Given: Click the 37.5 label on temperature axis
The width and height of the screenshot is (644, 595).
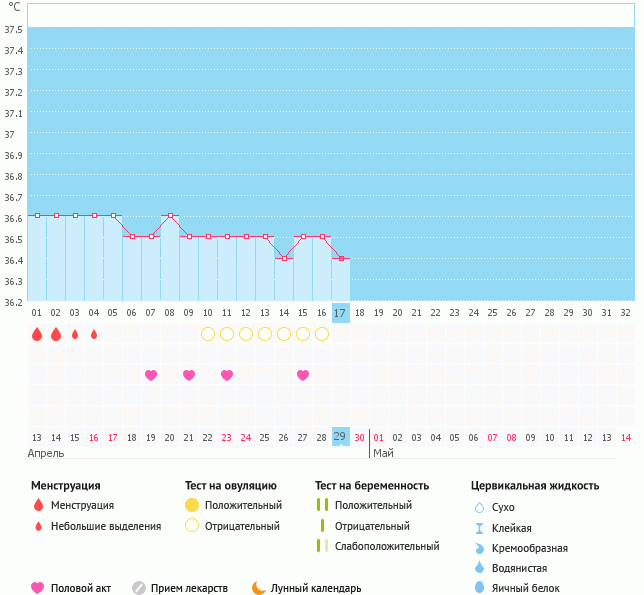Looking at the screenshot, I should click(13, 30).
